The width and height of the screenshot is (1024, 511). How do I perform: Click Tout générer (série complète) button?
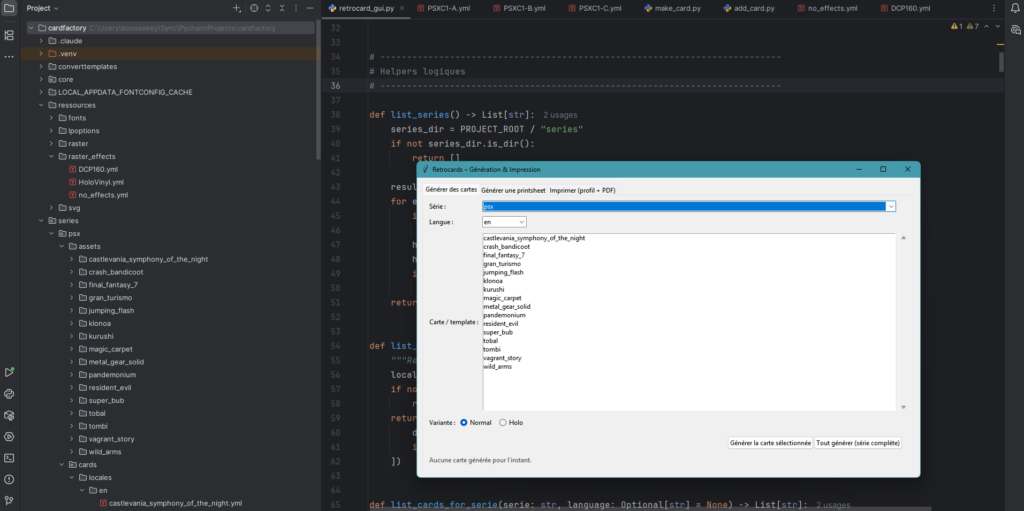[x=858, y=443]
